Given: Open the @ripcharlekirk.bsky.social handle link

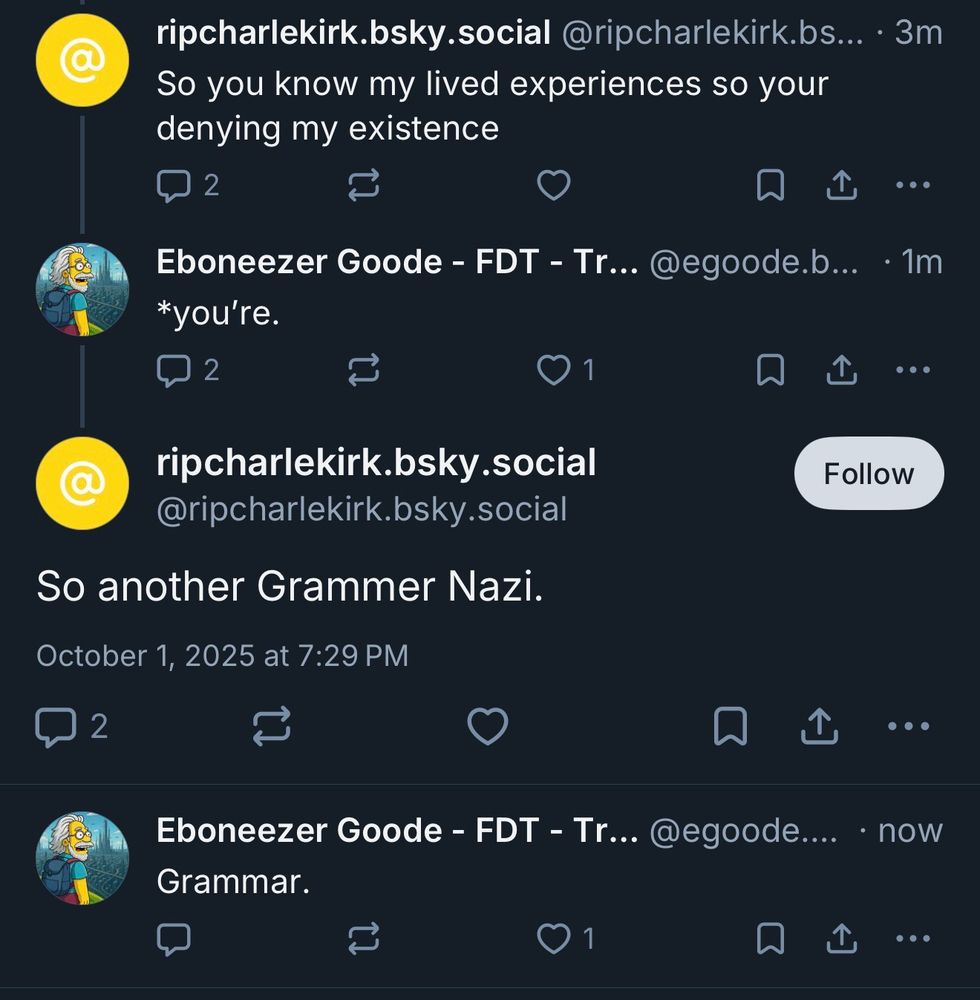Looking at the screenshot, I should coord(362,509).
